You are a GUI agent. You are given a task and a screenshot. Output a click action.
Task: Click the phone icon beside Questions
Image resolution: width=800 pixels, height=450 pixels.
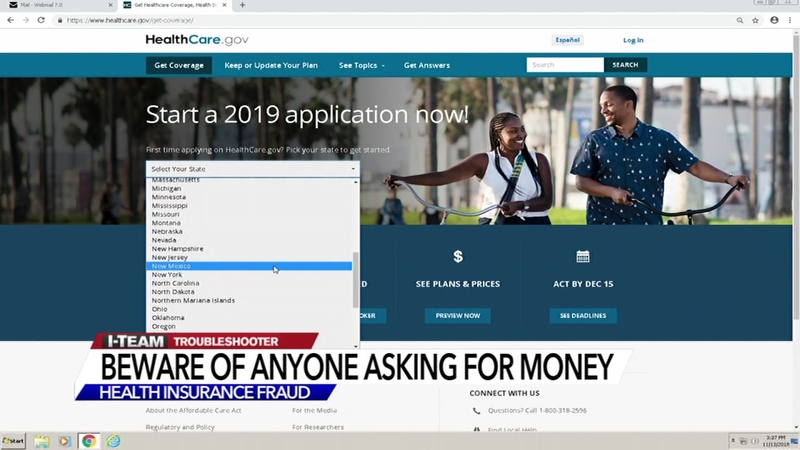point(476,411)
